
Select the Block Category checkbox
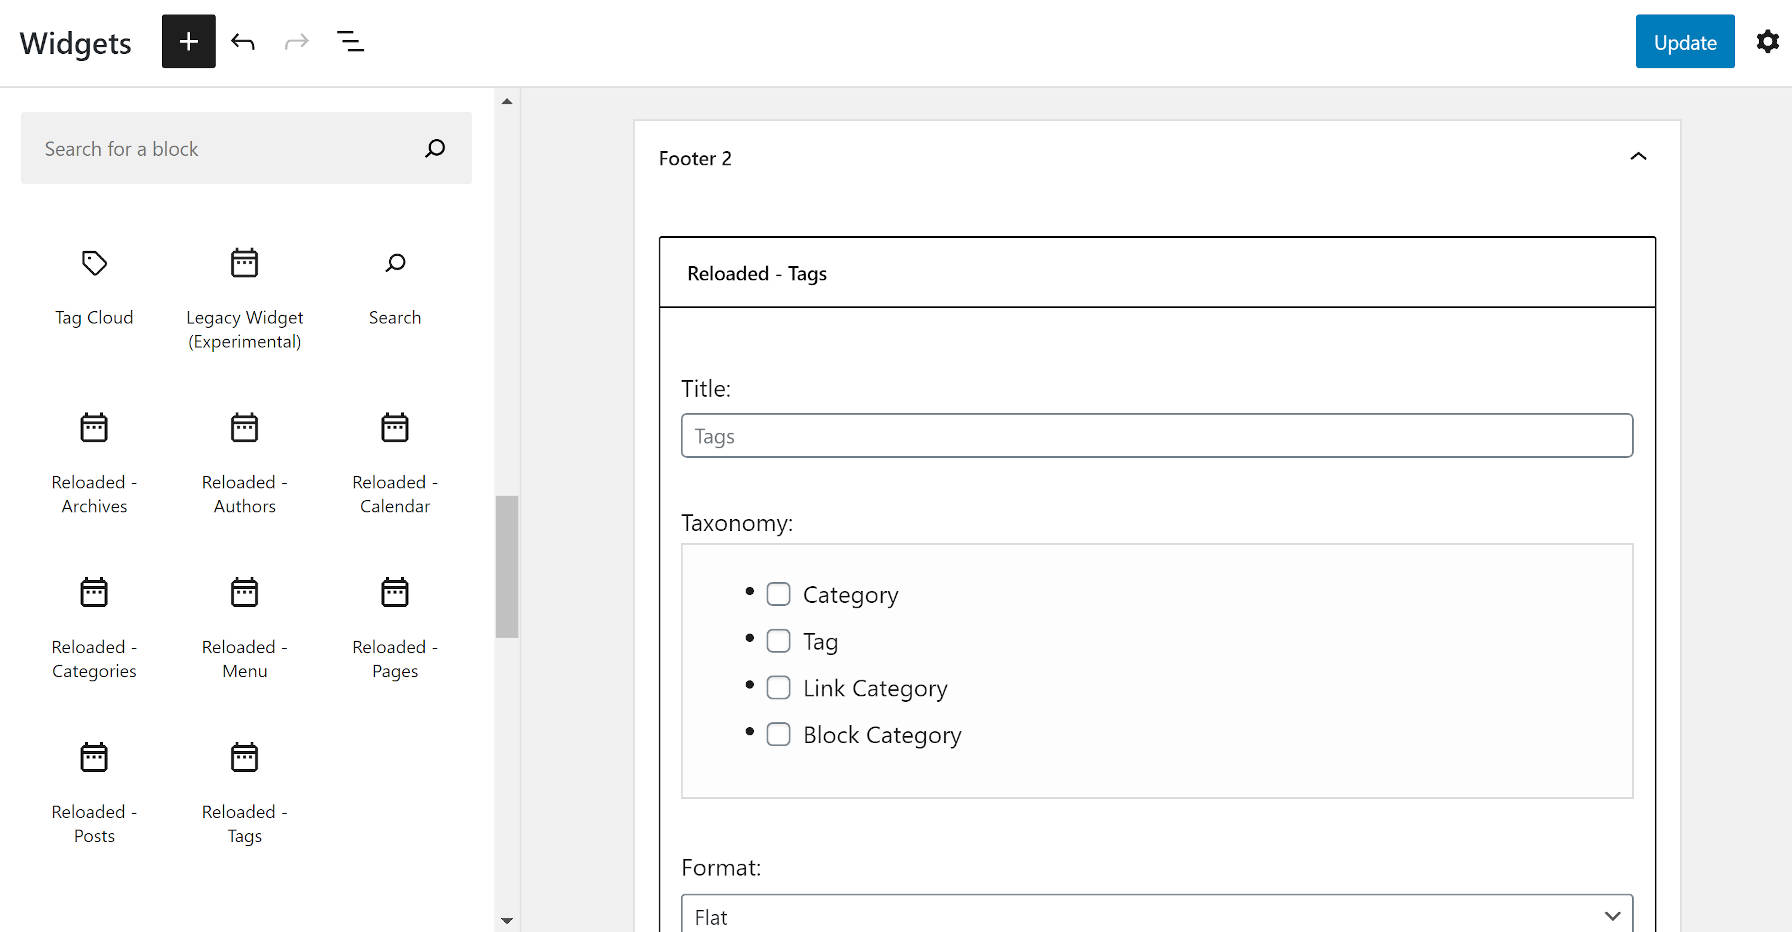tap(778, 735)
